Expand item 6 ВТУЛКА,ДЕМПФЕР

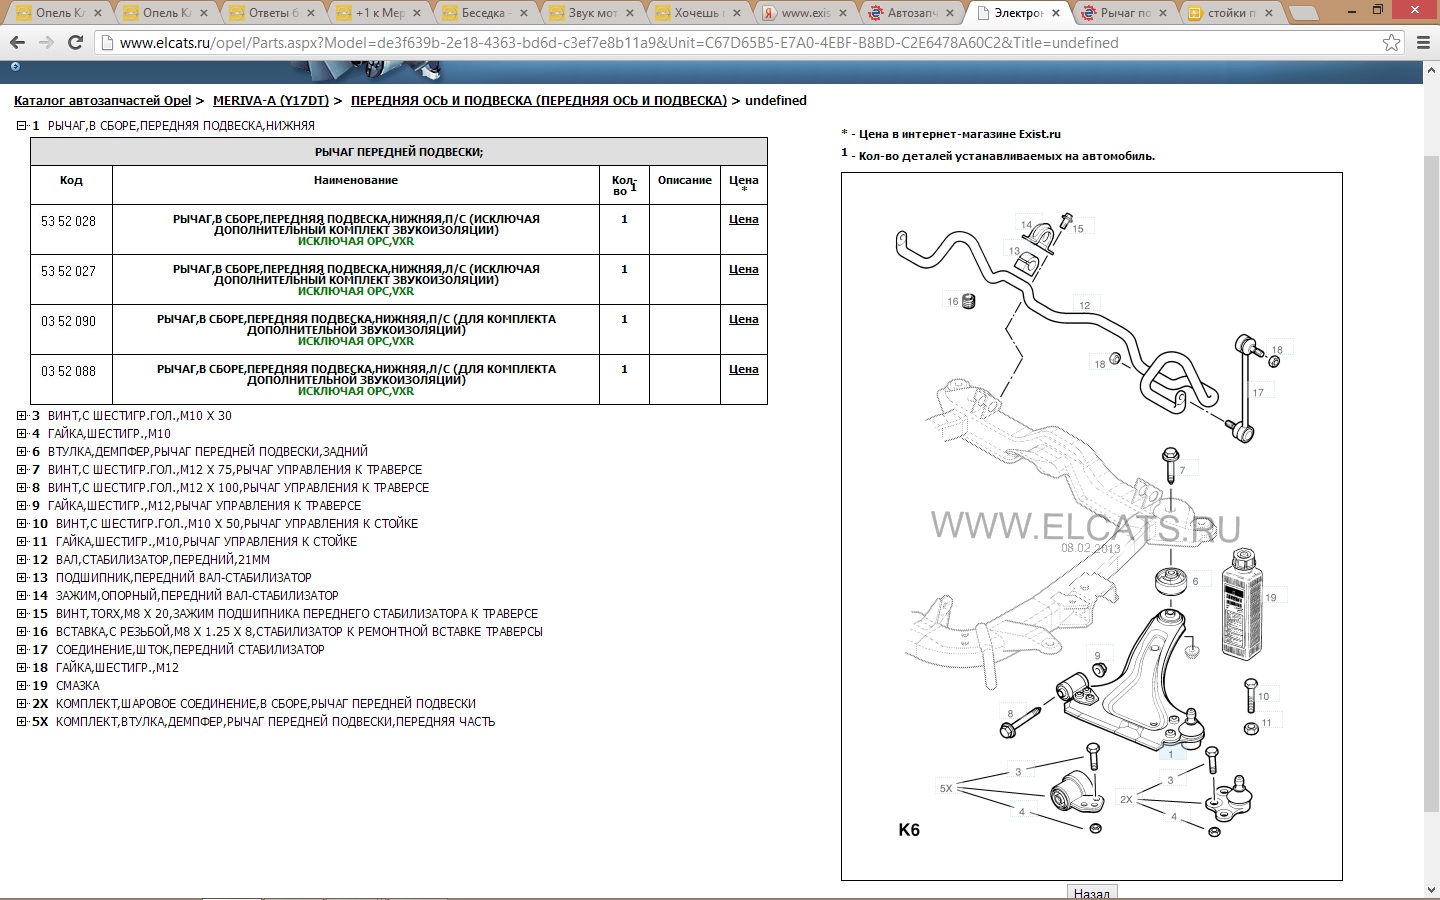[x=22, y=452]
